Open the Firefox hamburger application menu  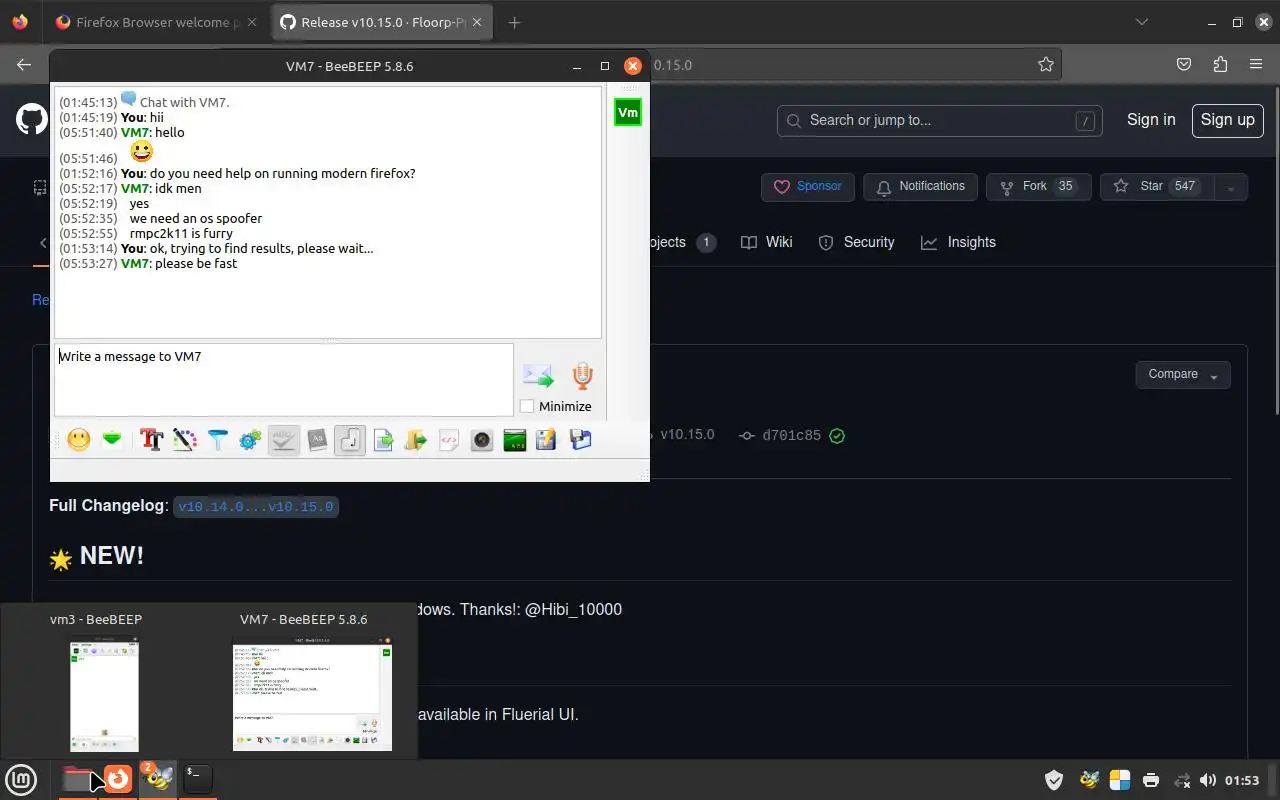pyautogui.click(x=1256, y=64)
